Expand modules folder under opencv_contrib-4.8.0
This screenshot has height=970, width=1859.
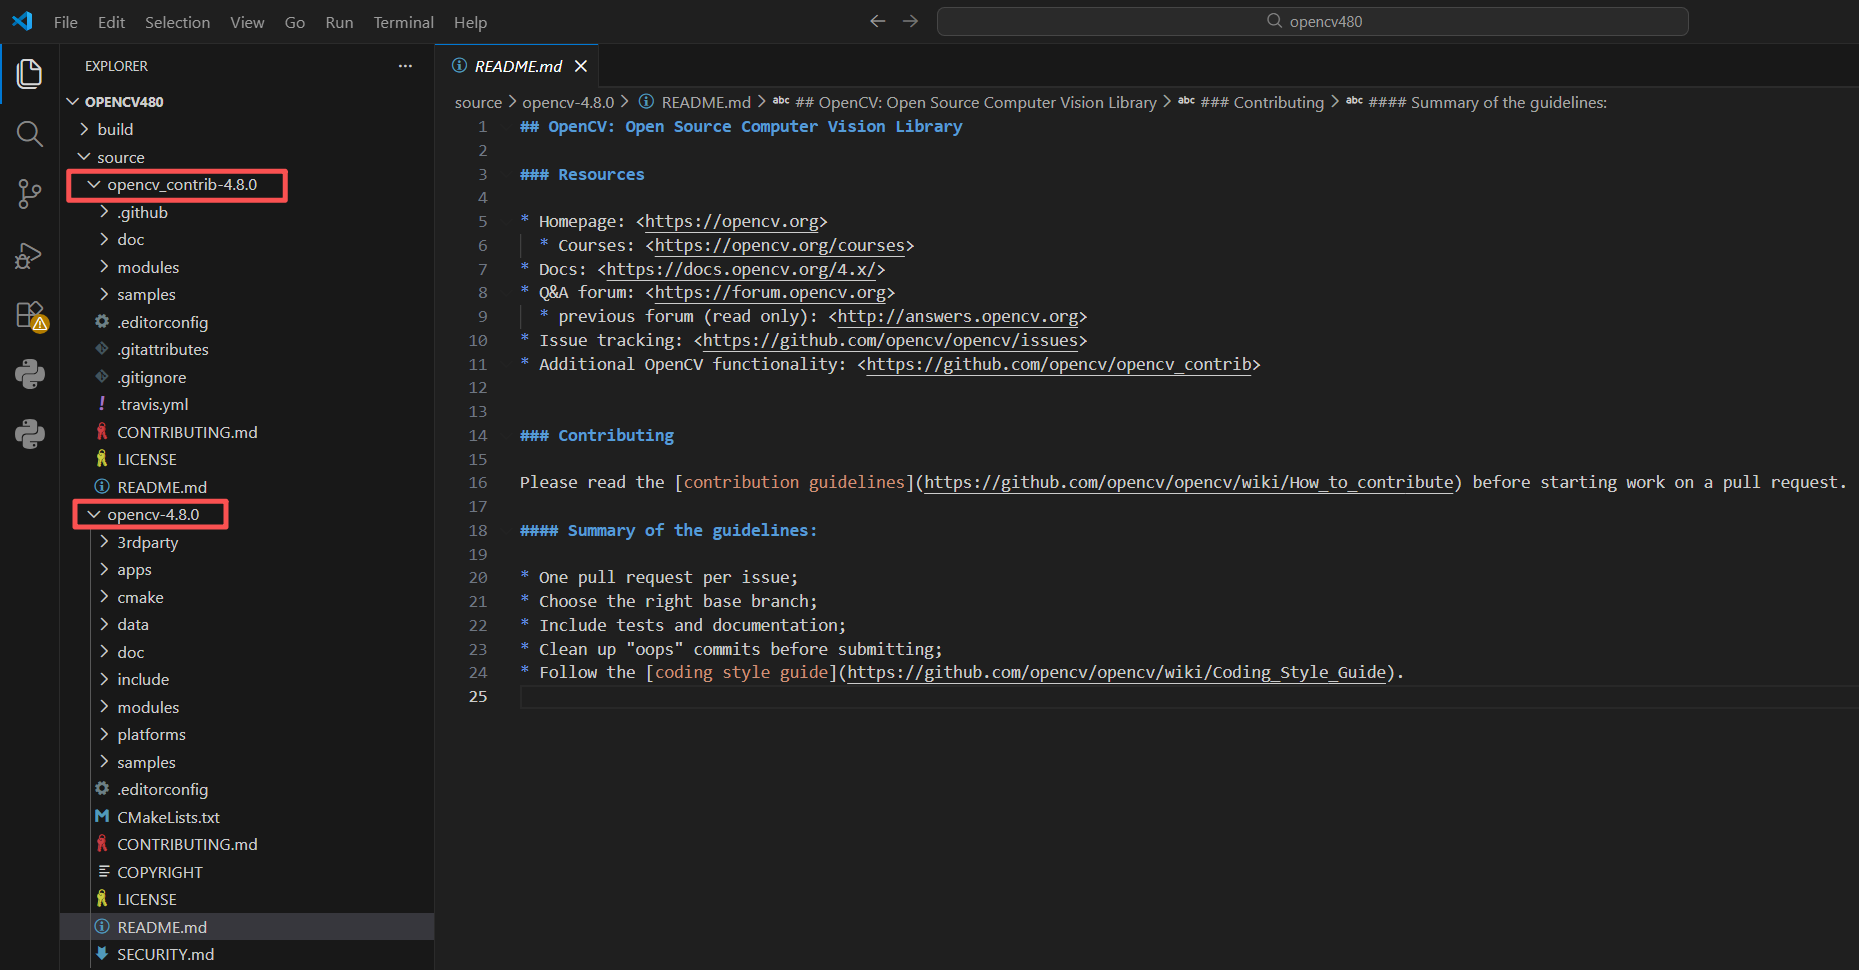point(247,267)
